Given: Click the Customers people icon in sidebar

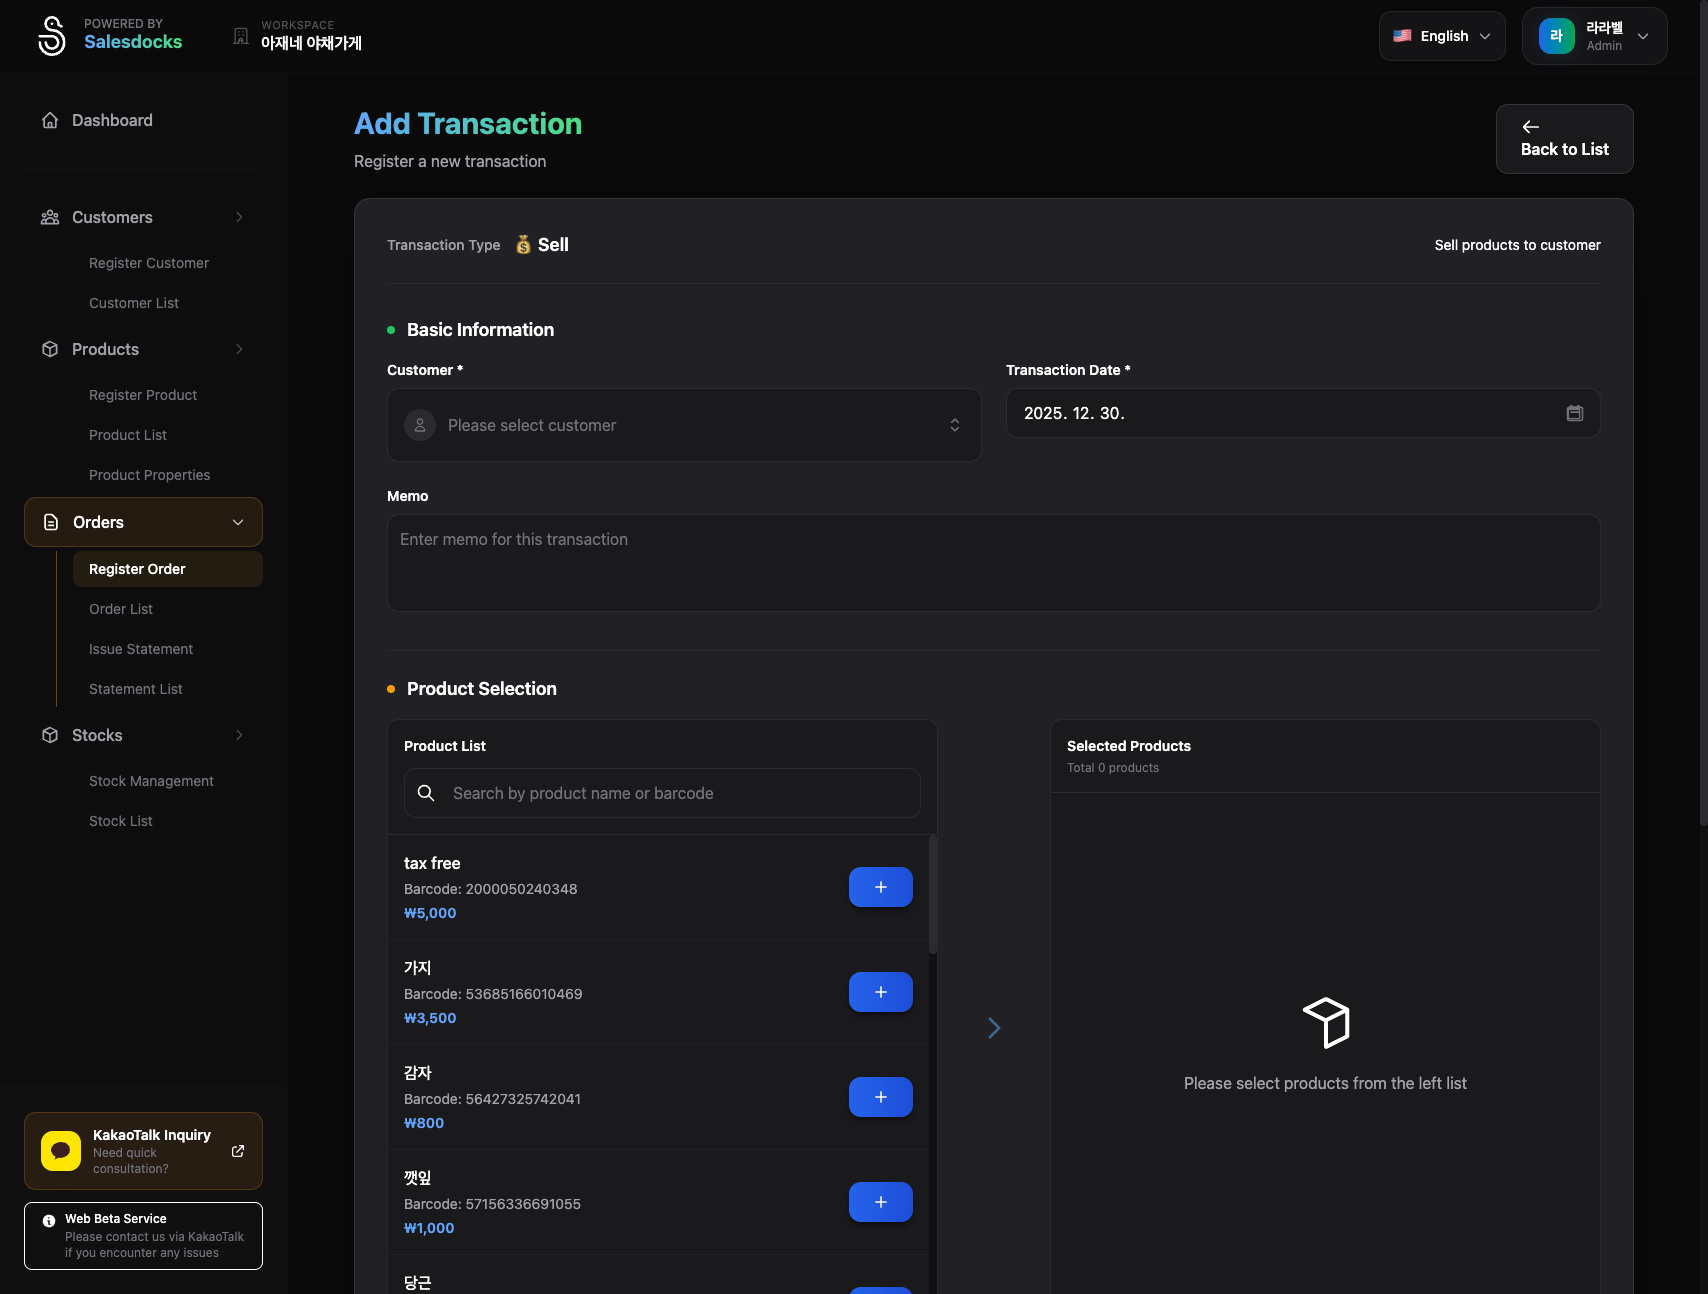Looking at the screenshot, I should (x=50, y=217).
